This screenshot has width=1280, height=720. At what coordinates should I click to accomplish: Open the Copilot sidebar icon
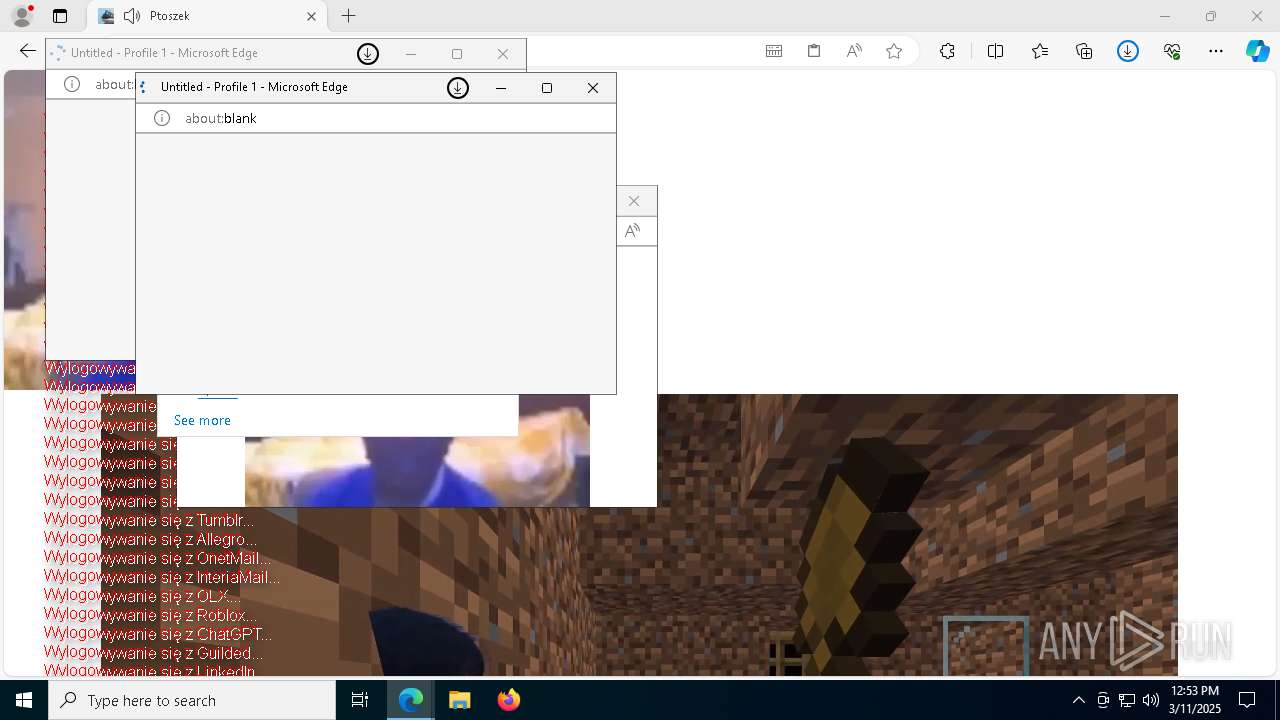(1258, 51)
